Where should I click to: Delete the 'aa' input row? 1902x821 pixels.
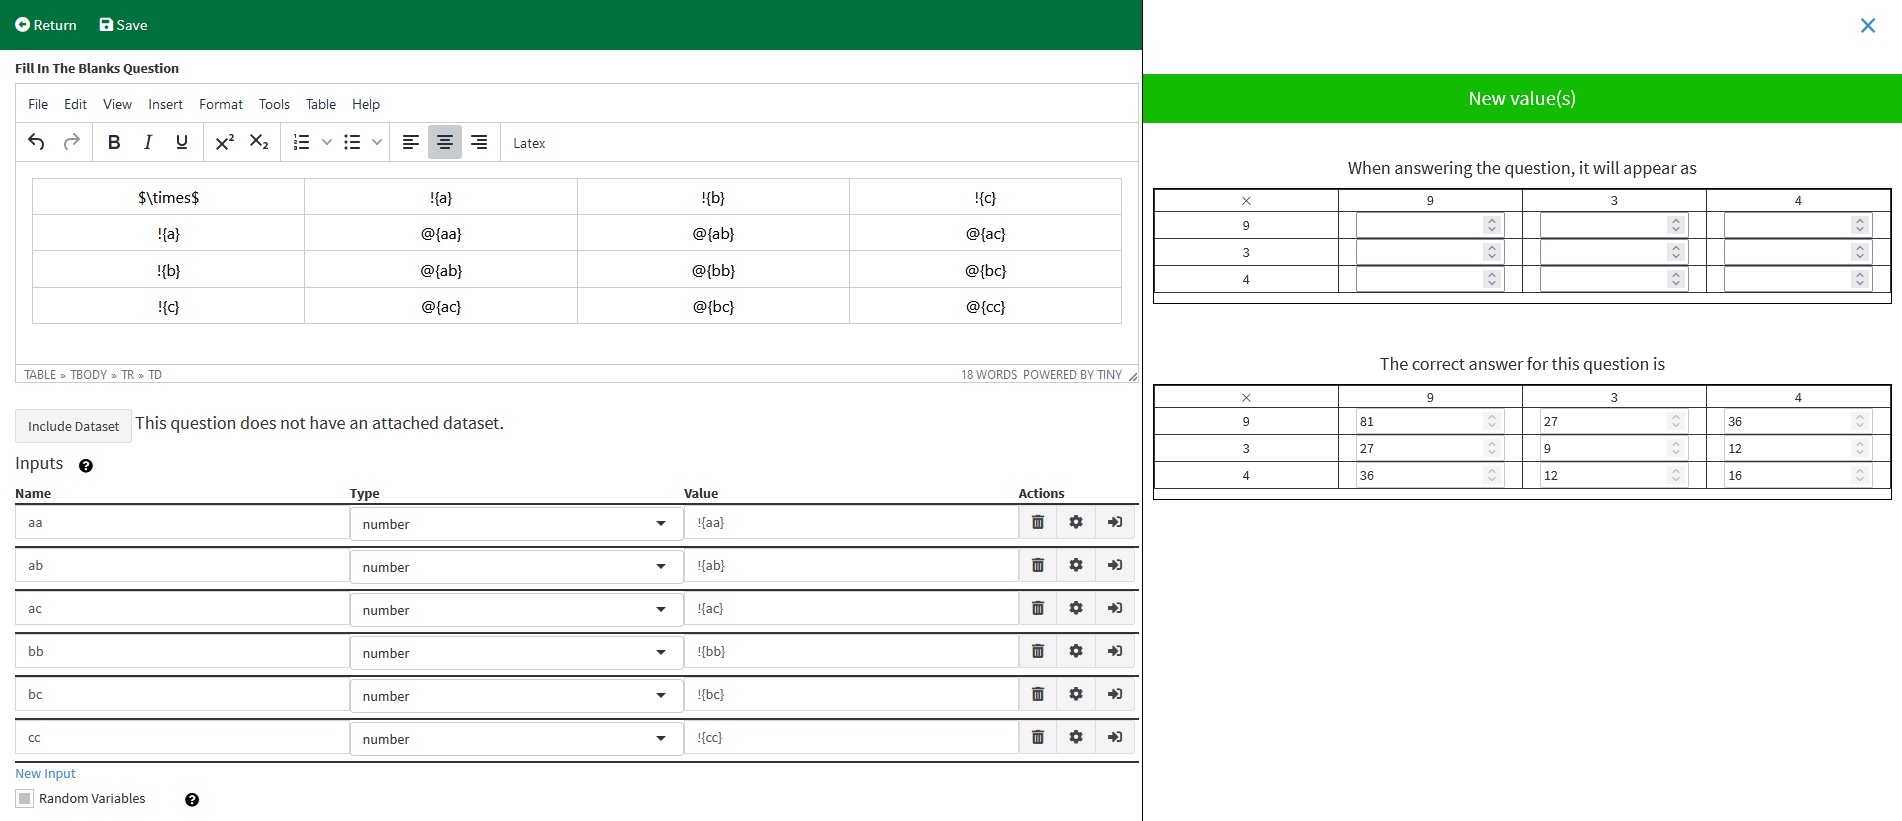[x=1038, y=522]
